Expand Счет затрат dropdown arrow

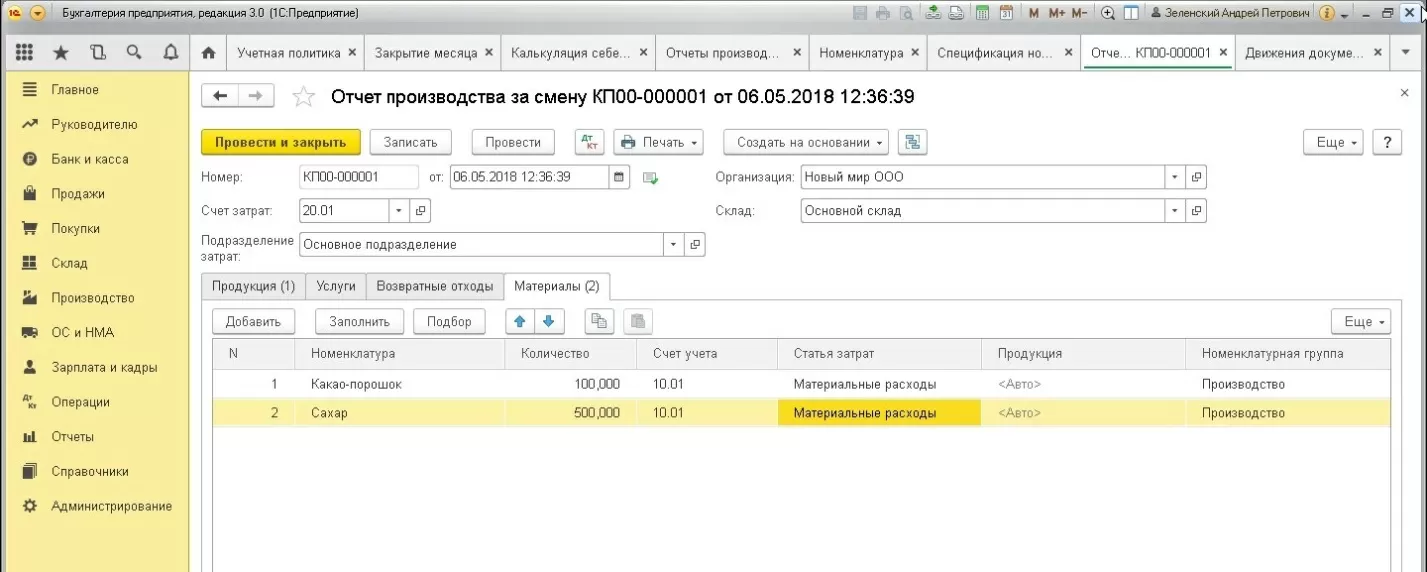pyautogui.click(x=399, y=211)
